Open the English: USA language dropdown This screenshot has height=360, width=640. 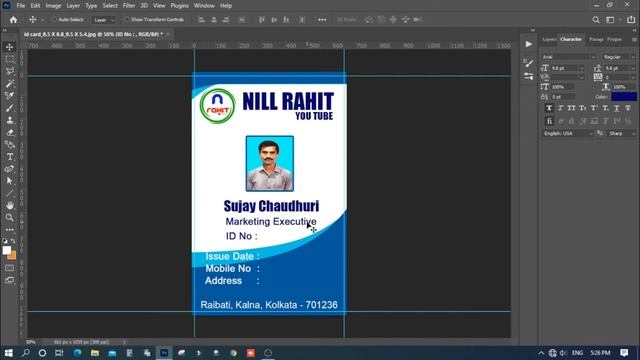(568, 133)
